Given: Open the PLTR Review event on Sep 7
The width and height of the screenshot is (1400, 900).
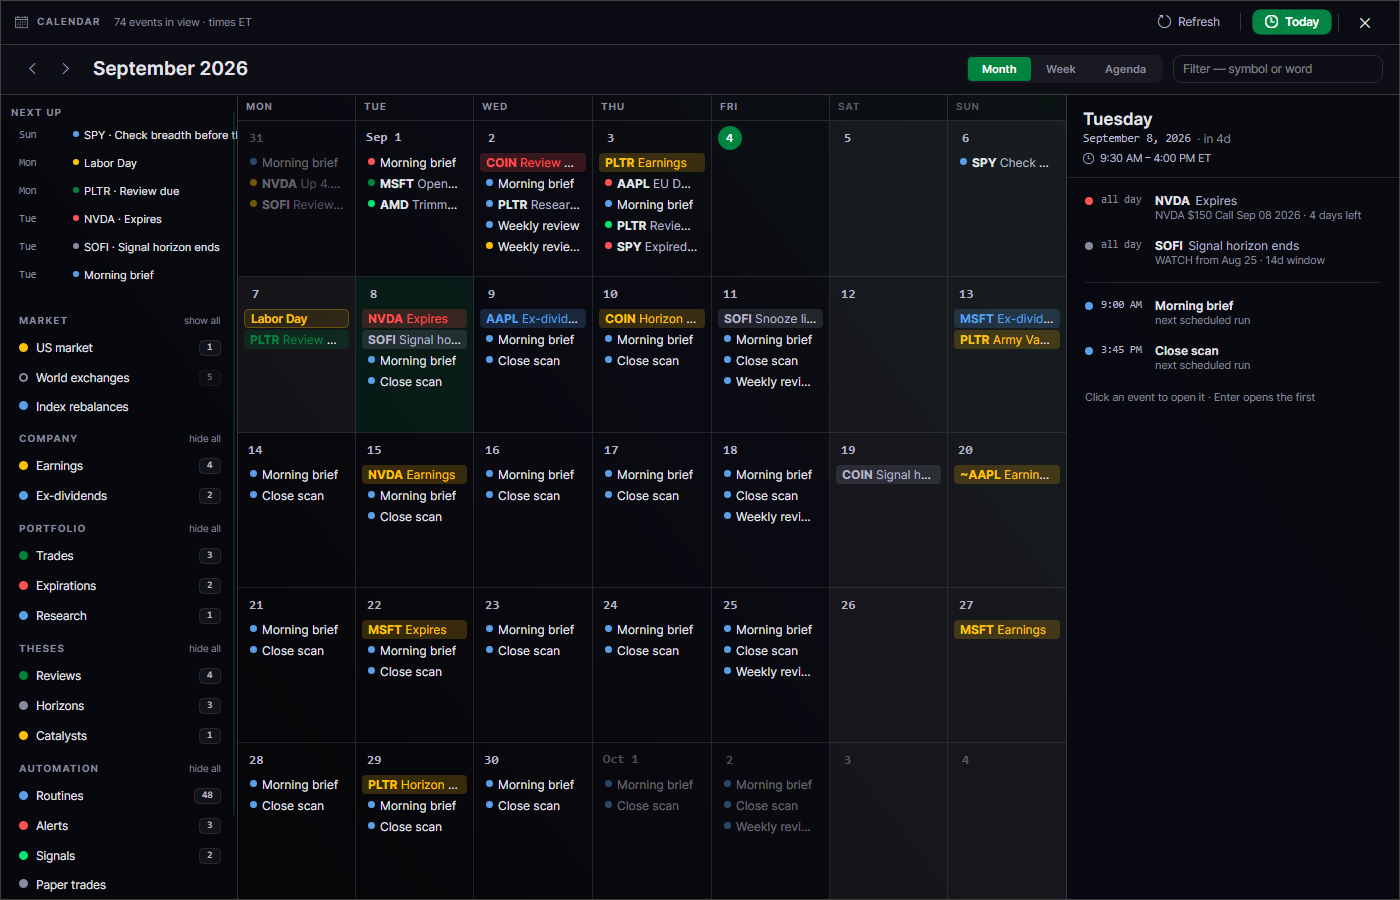Looking at the screenshot, I should point(296,340).
